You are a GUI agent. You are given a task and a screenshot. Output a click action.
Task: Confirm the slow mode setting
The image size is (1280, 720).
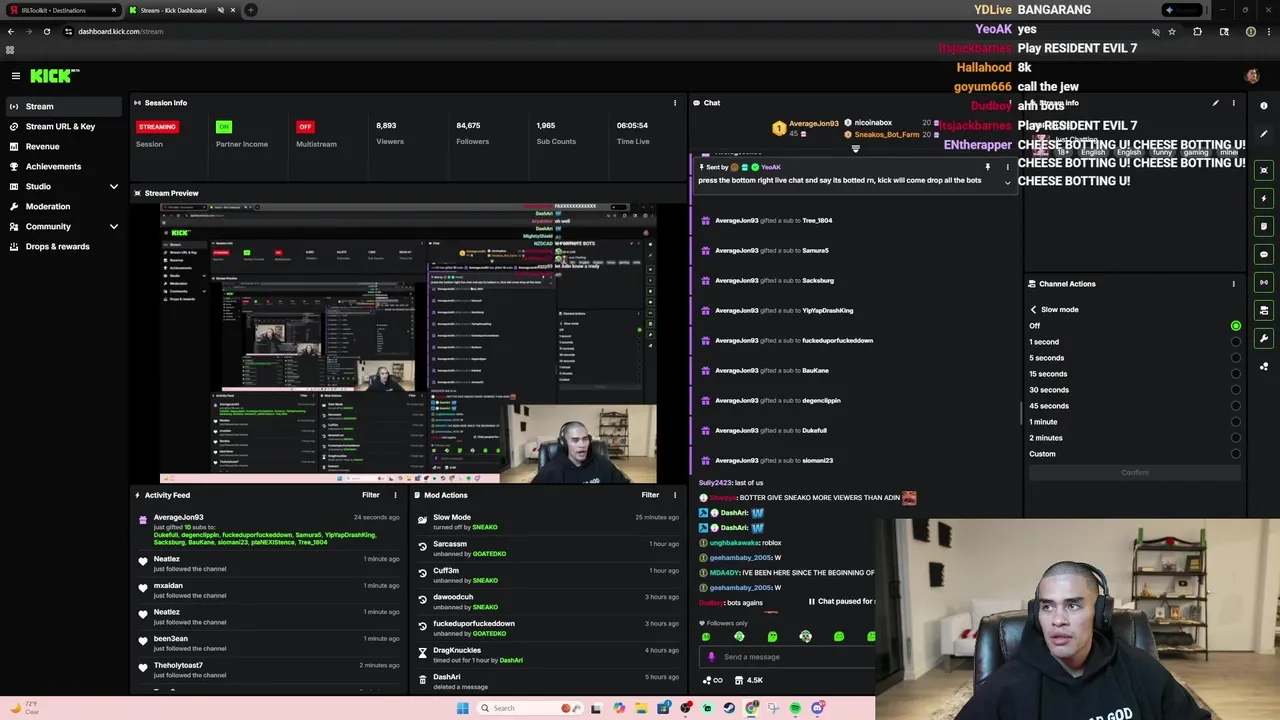tap(1134, 472)
